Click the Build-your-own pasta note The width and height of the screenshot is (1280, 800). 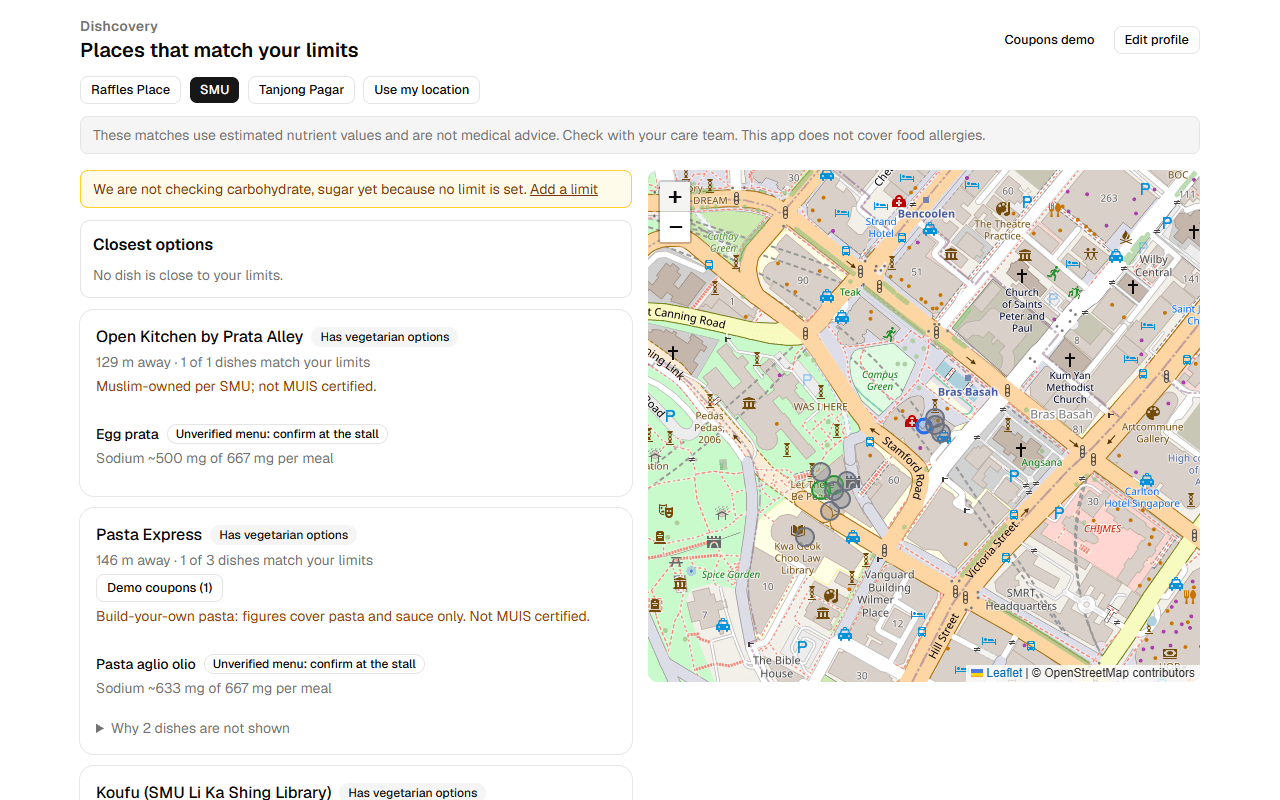(343, 616)
